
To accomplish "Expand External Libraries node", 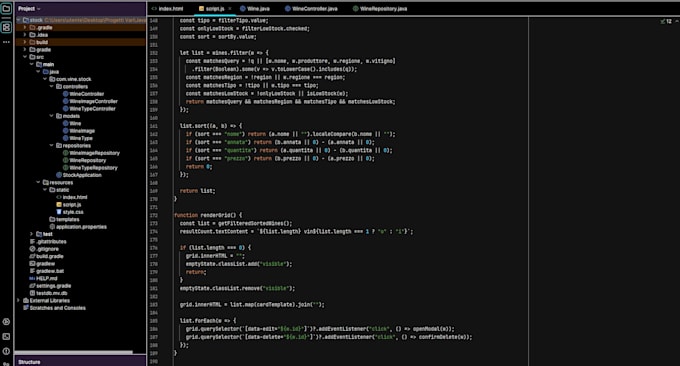I will click(18, 300).
